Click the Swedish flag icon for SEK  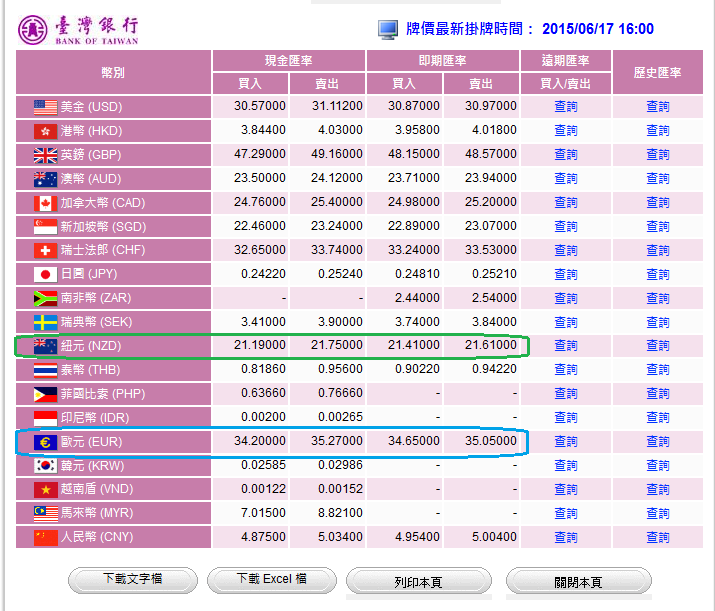tap(45, 322)
